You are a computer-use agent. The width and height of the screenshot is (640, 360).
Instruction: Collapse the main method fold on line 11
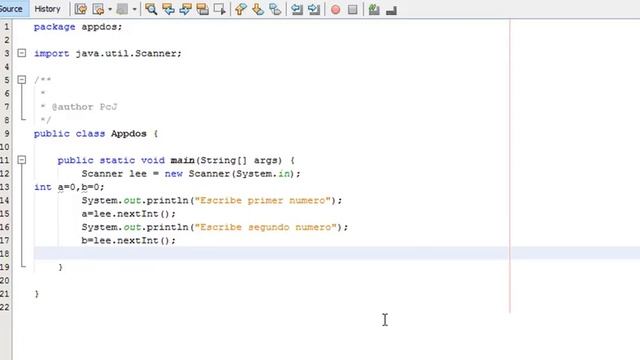coord(22,160)
